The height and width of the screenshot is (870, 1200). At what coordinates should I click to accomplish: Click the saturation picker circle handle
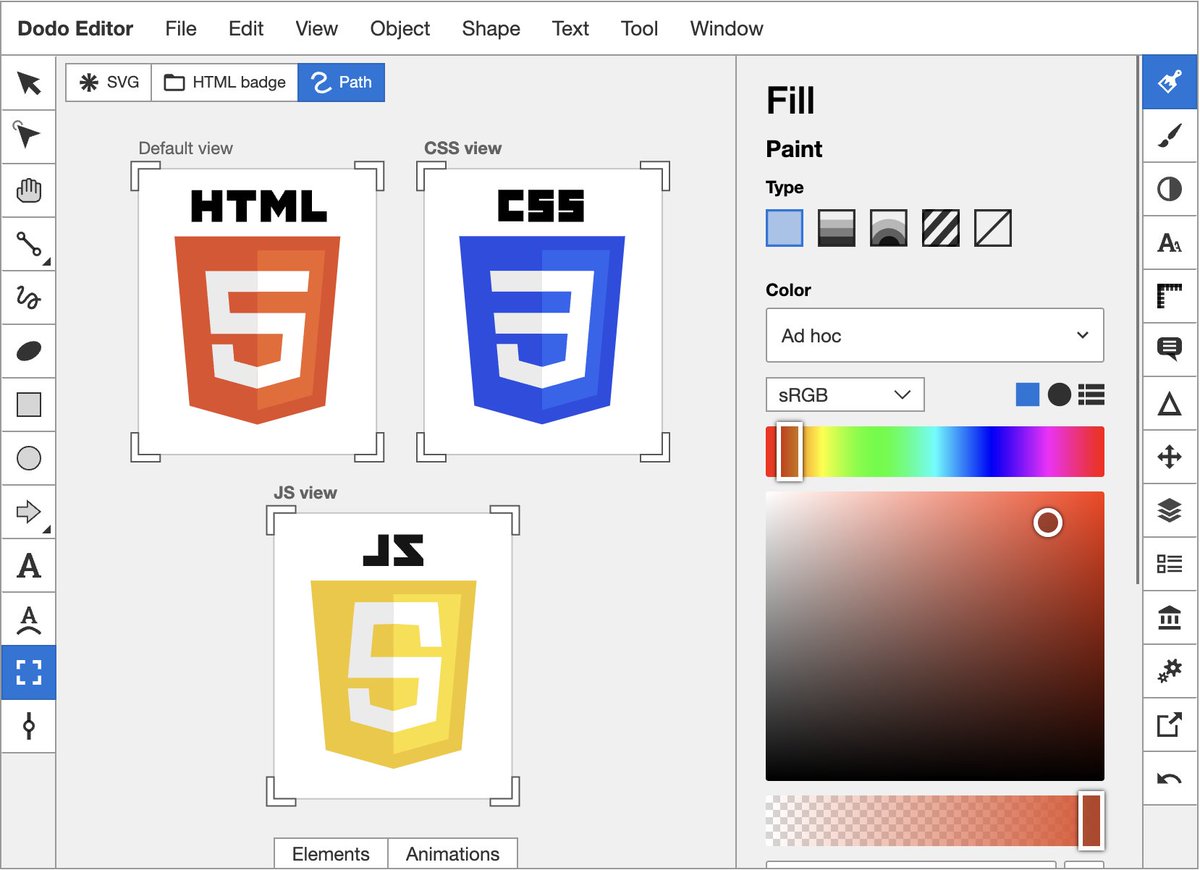tap(1047, 522)
